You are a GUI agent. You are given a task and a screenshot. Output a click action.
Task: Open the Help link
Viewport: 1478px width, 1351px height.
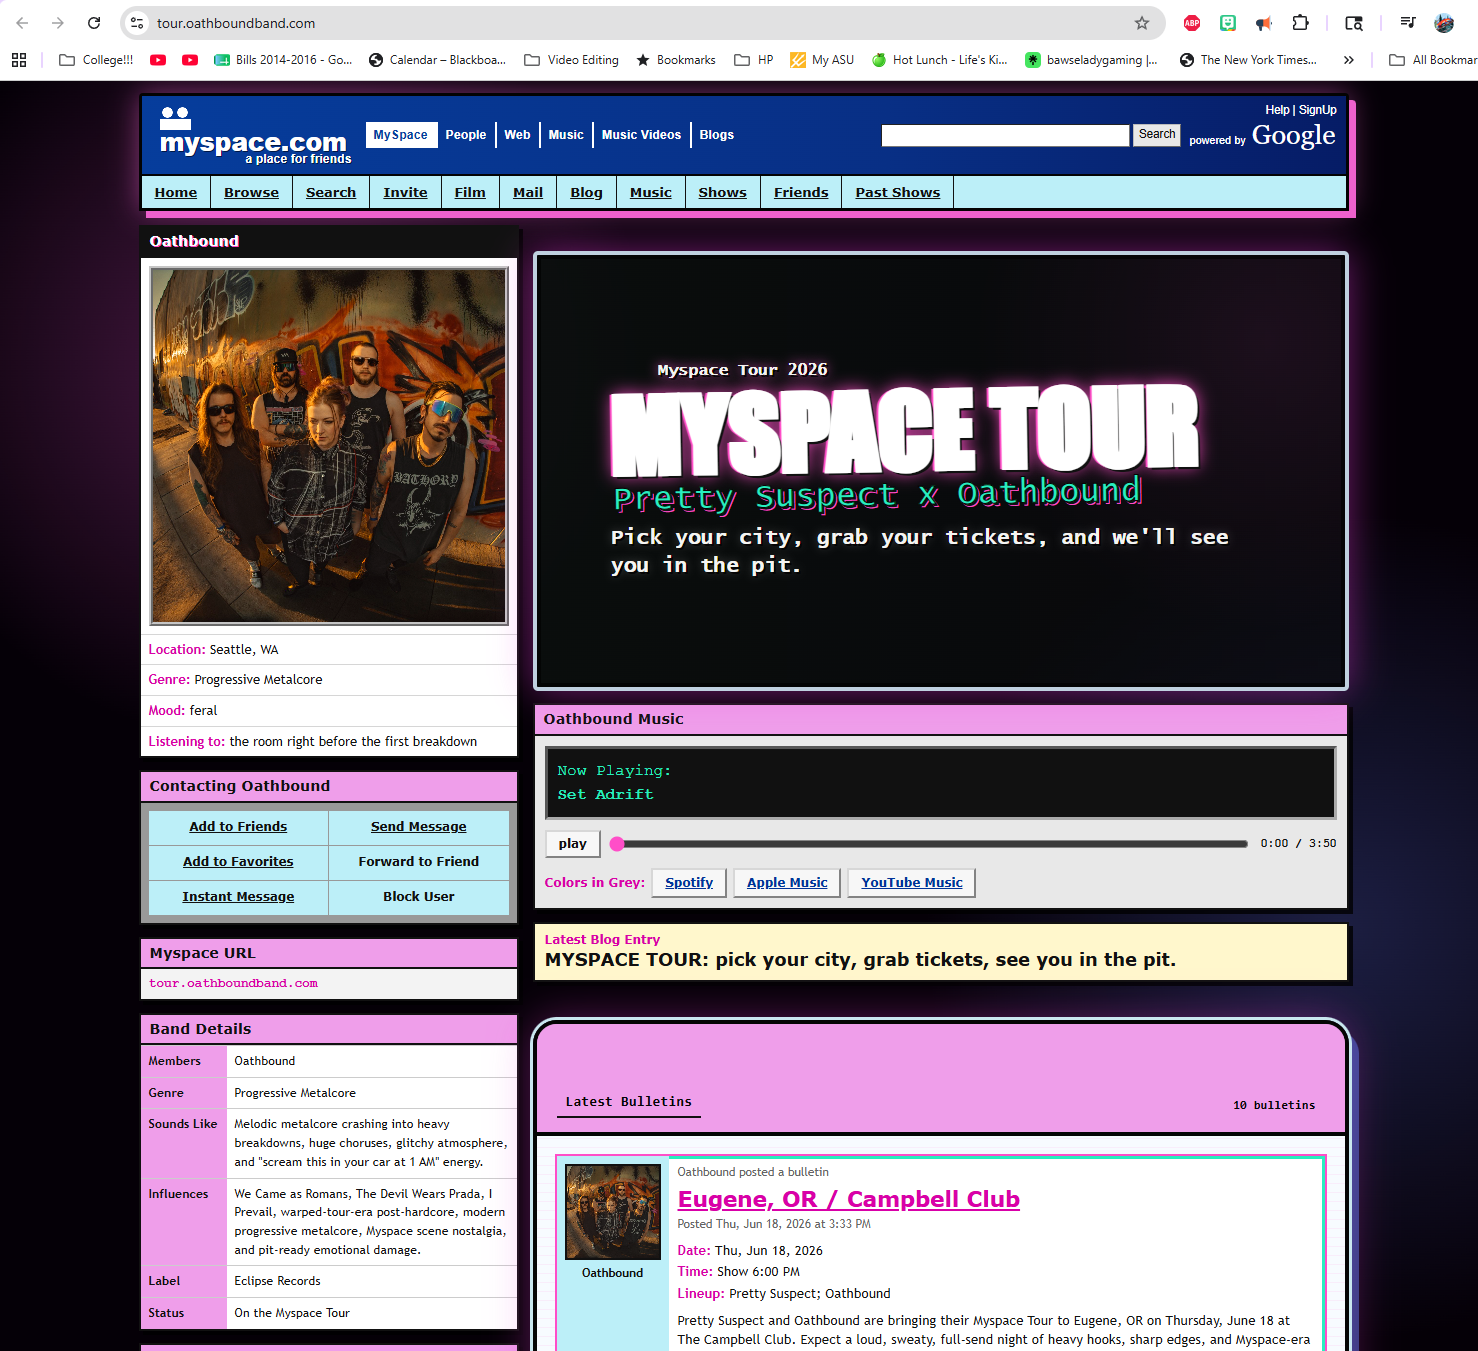pos(1277,110)
